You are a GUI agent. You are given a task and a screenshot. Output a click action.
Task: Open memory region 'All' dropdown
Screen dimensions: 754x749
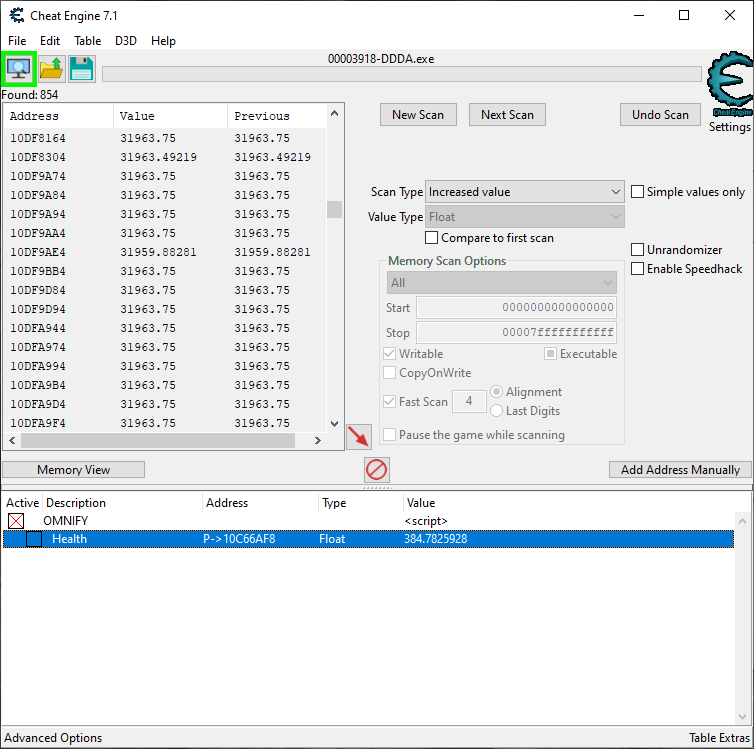(501, 283)
